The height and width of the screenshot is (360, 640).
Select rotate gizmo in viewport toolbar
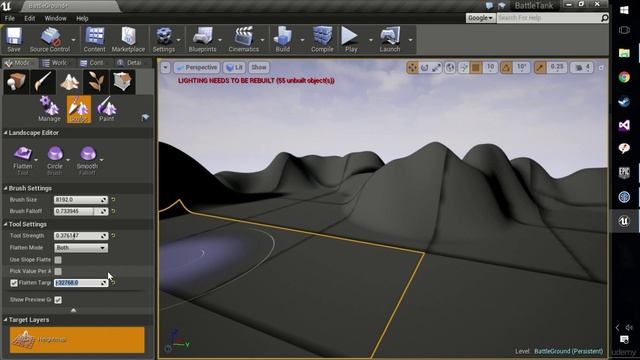[x=424, y=67]
